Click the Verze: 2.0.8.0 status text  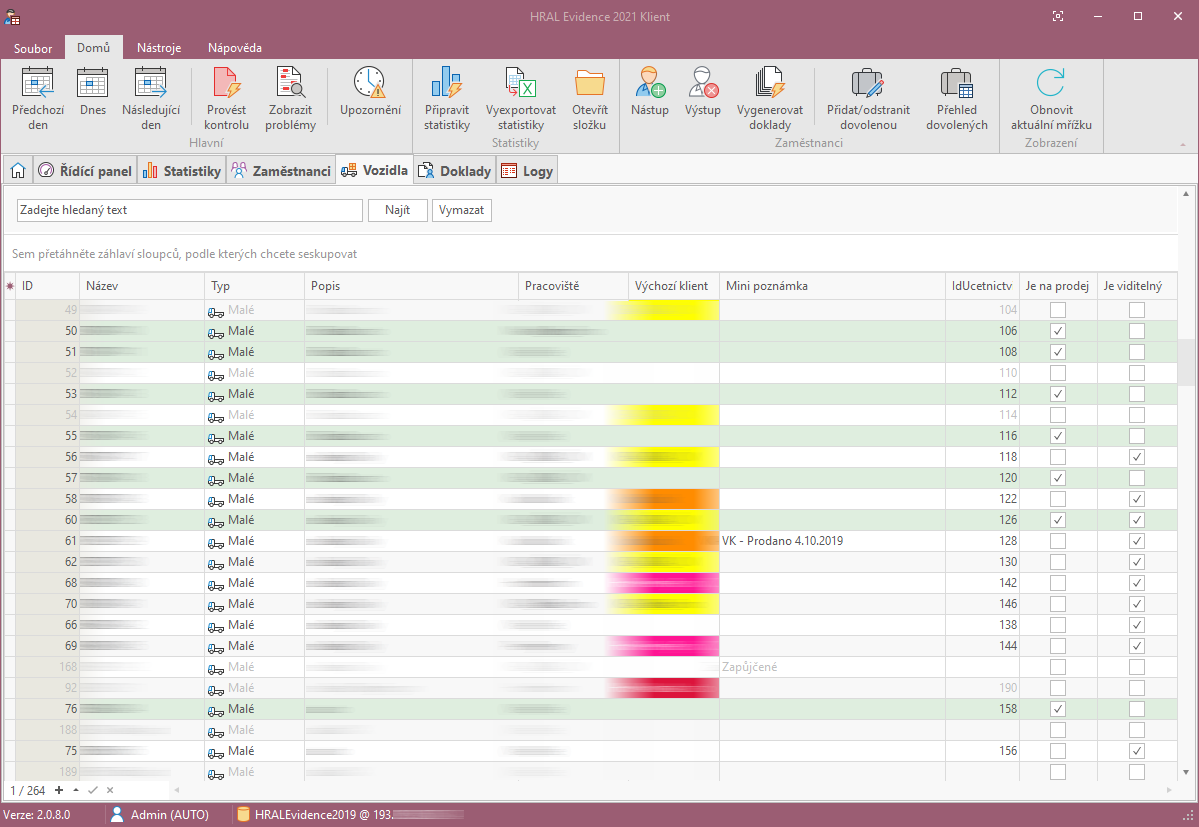point(37,815)
